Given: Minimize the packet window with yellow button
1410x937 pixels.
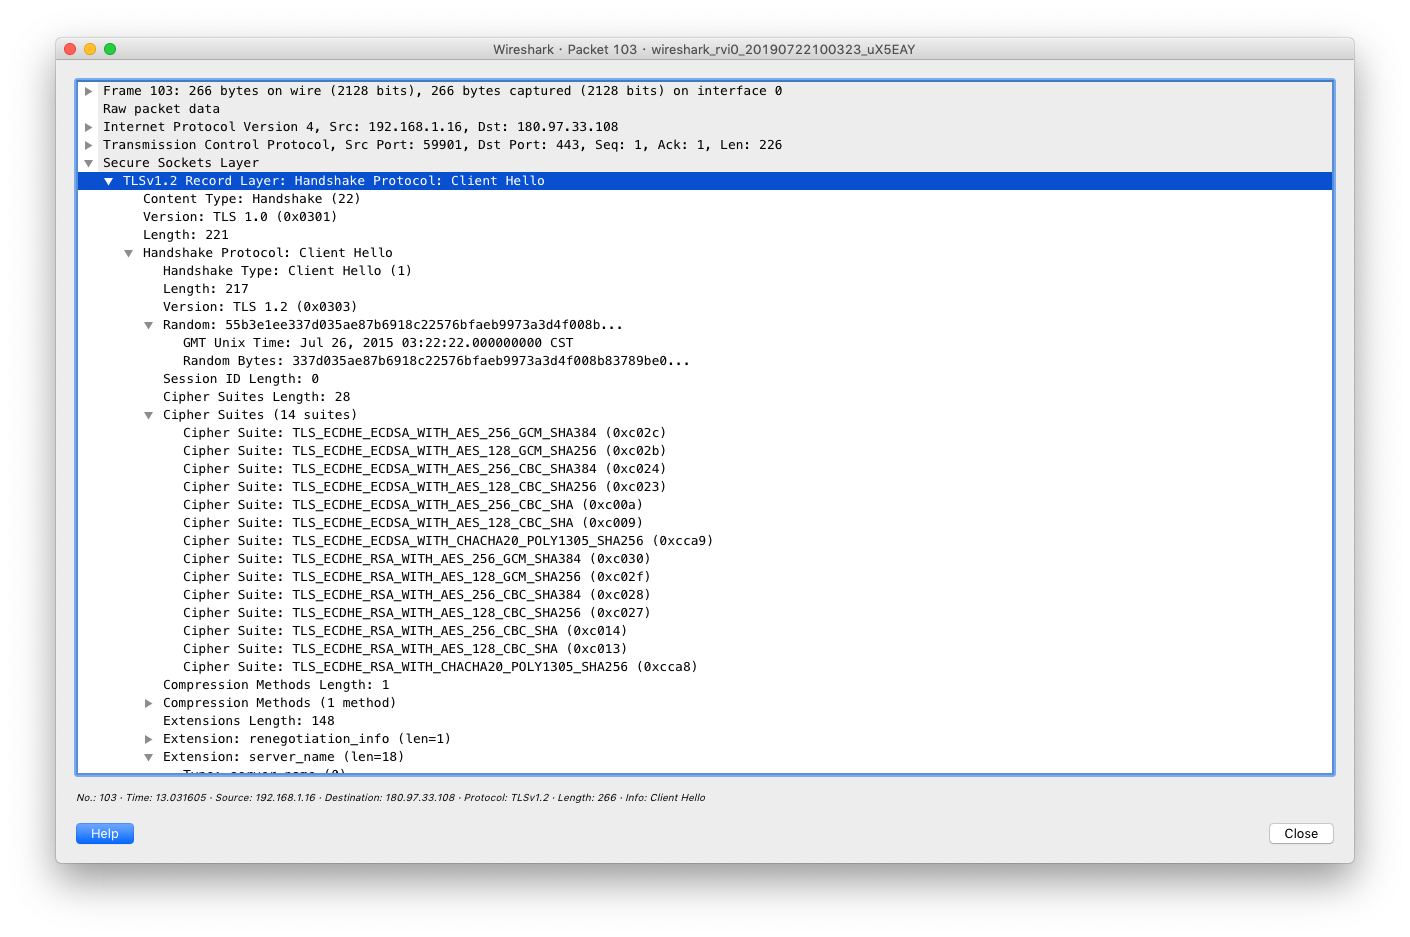Looking at the screenshot, I should (90, 49).
